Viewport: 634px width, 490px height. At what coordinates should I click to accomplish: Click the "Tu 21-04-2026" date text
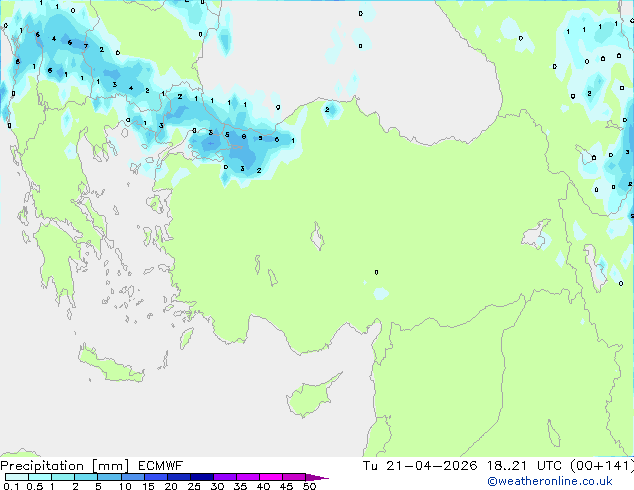420,466
